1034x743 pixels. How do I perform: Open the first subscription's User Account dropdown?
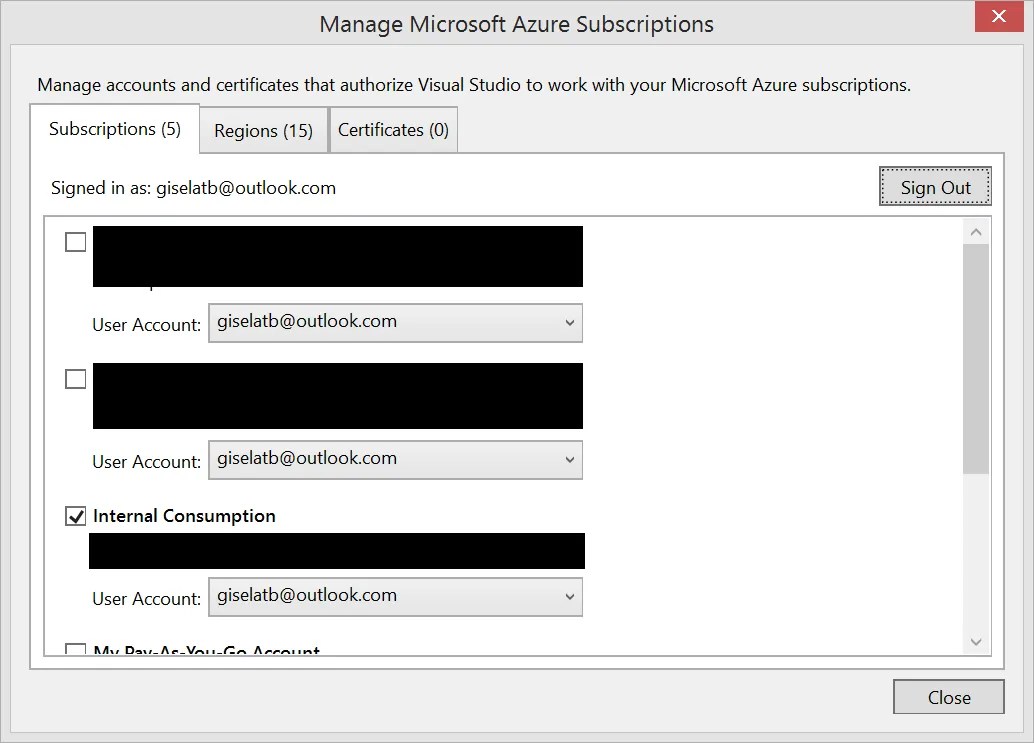(x=396, y=322)
